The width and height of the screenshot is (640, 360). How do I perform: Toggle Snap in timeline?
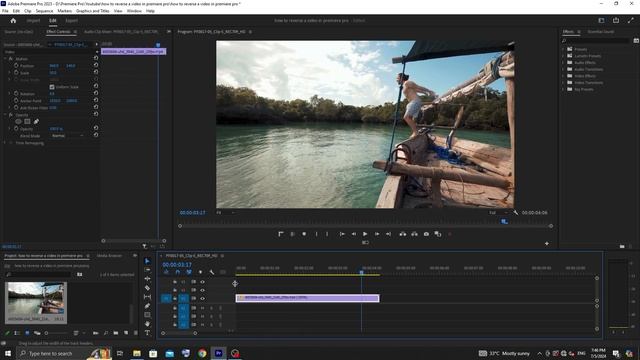[178, 272]
